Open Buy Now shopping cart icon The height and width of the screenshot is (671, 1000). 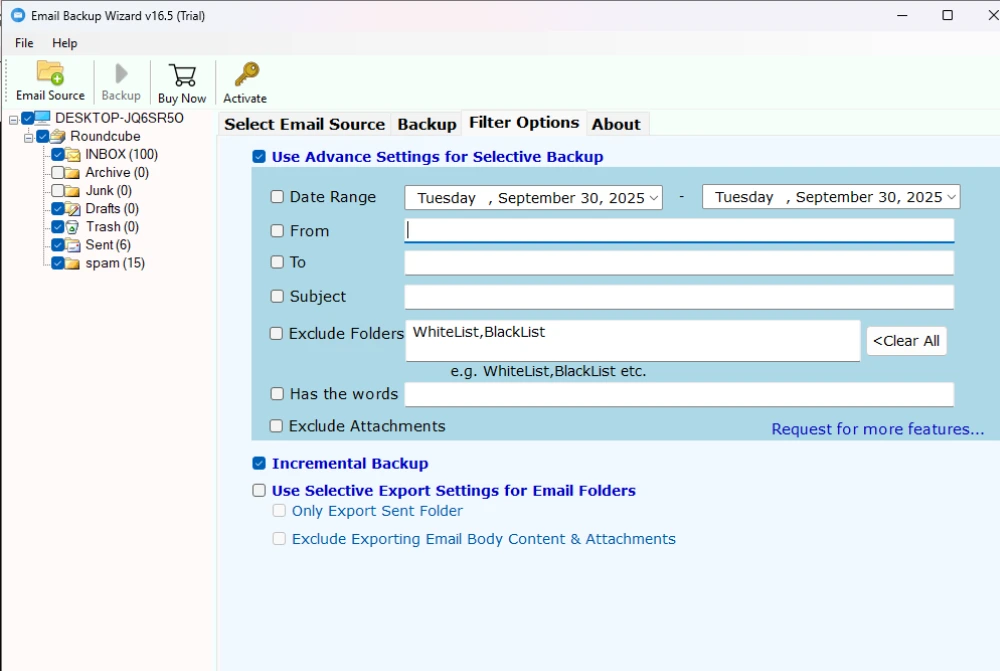182,74
